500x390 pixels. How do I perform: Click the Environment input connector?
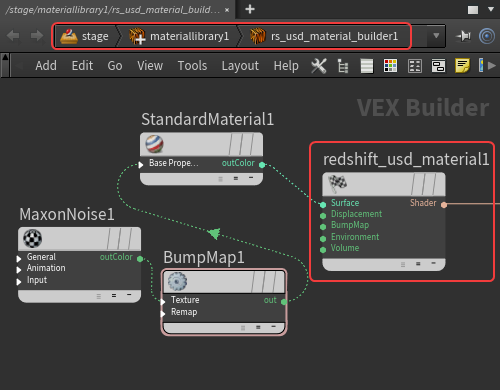coord(323,239)
